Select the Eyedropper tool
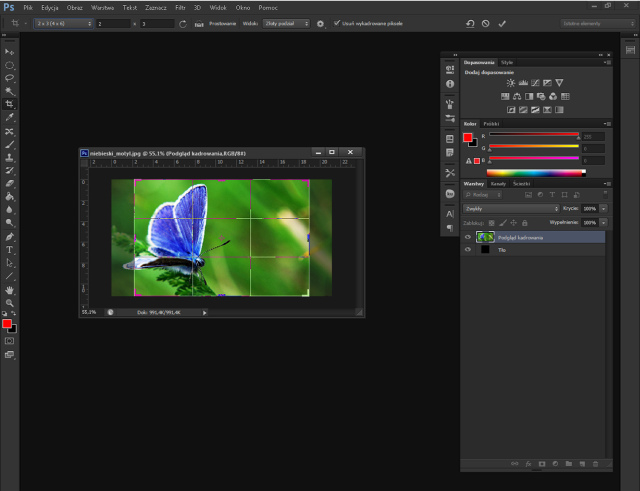The width and height of the screenshot is (640, 491). [9, 118]
